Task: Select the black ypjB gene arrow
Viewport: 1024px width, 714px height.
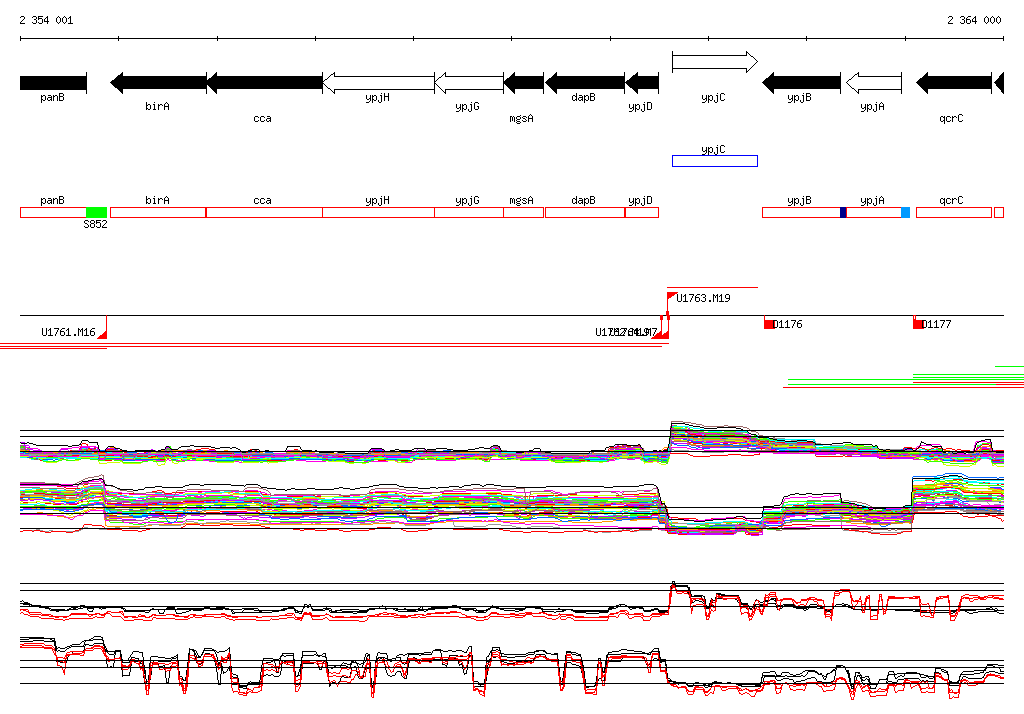Action: (x=801, y=82)
